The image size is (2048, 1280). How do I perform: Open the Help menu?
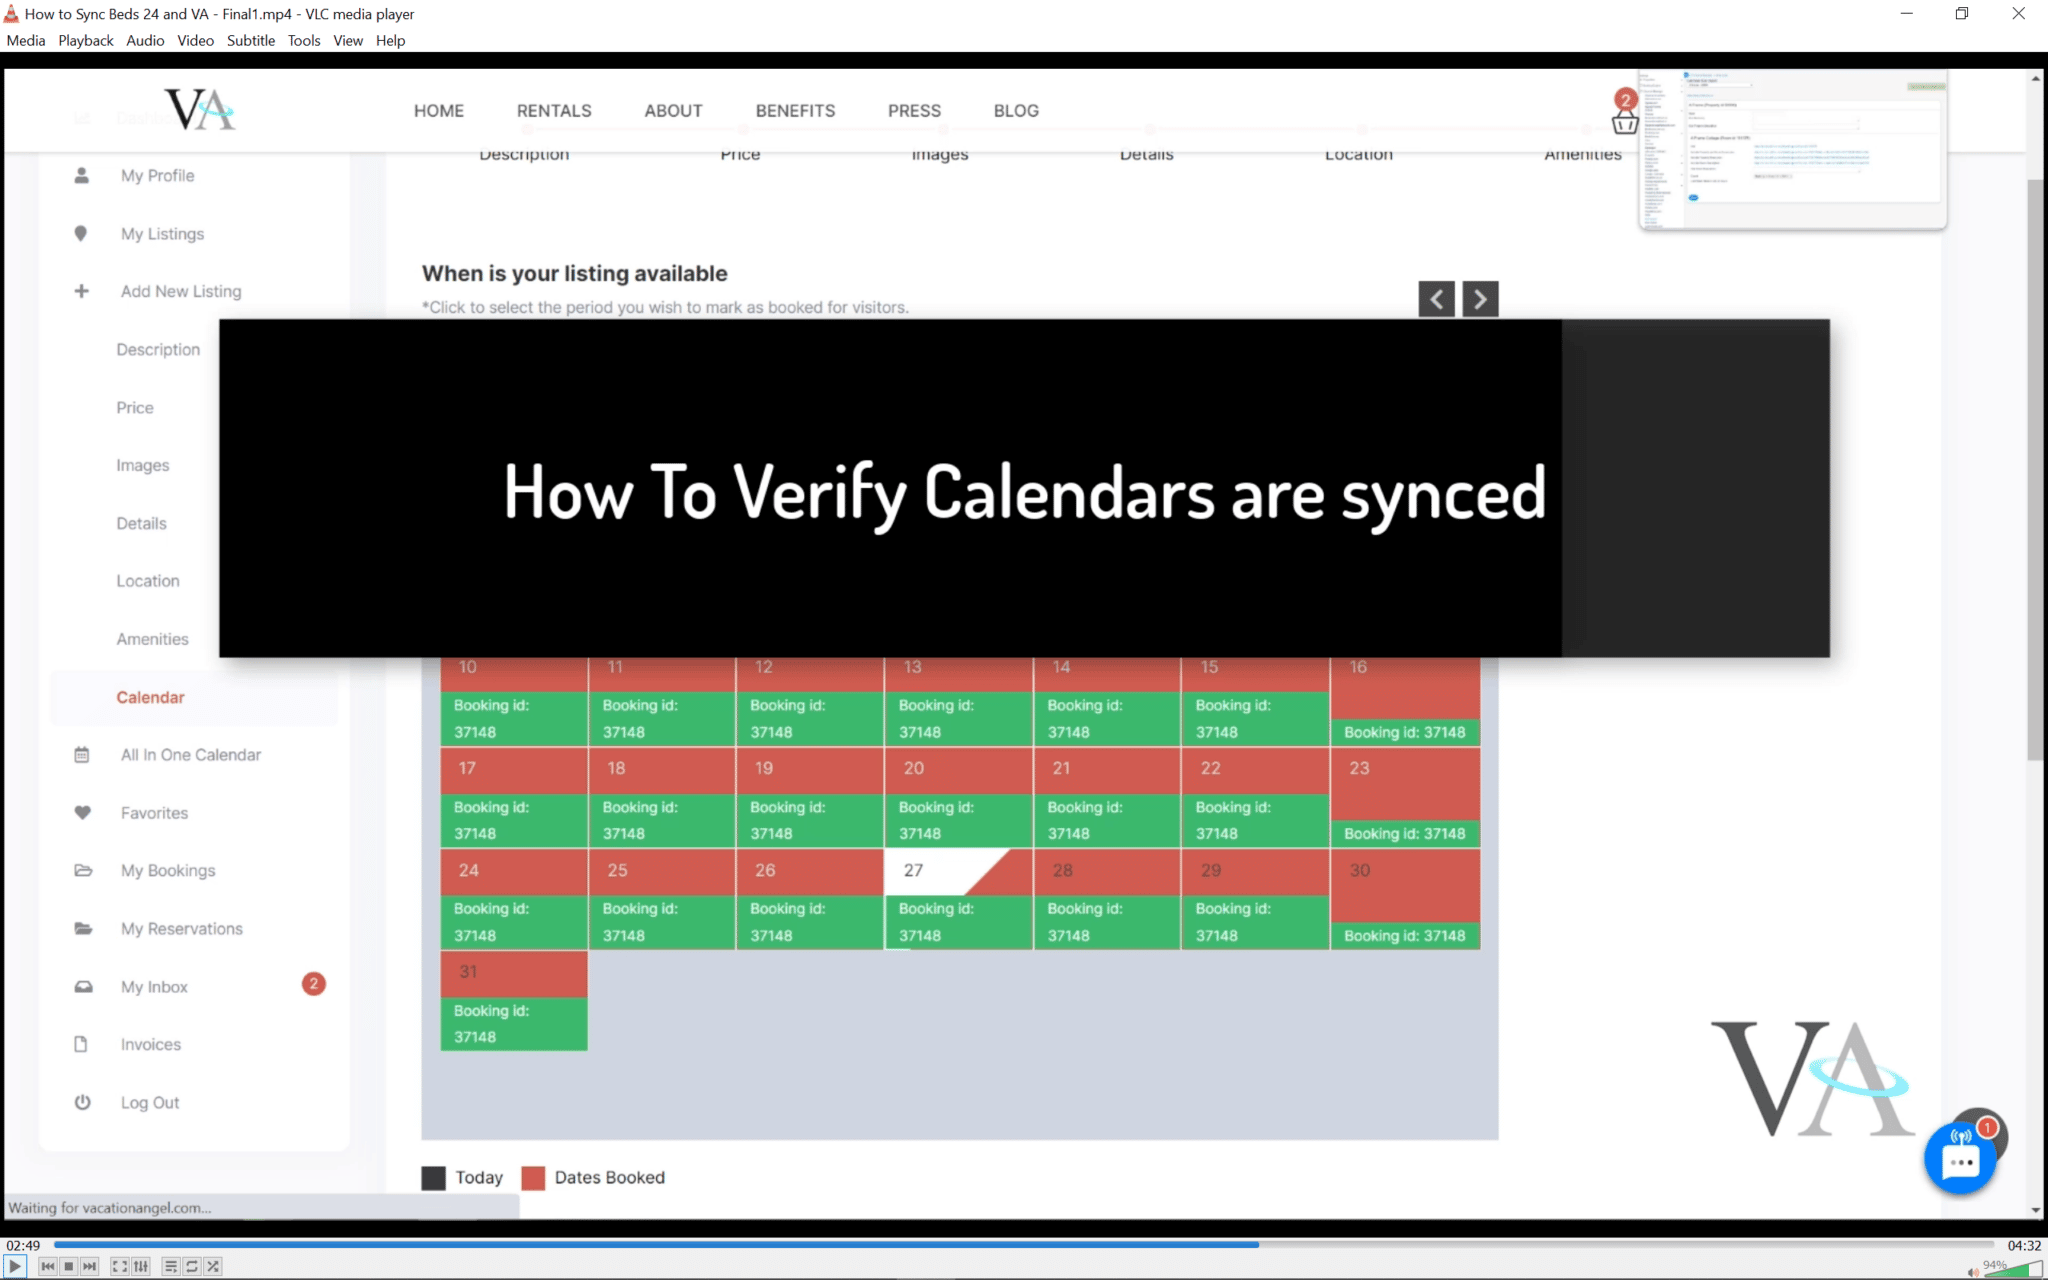(390, 40)
